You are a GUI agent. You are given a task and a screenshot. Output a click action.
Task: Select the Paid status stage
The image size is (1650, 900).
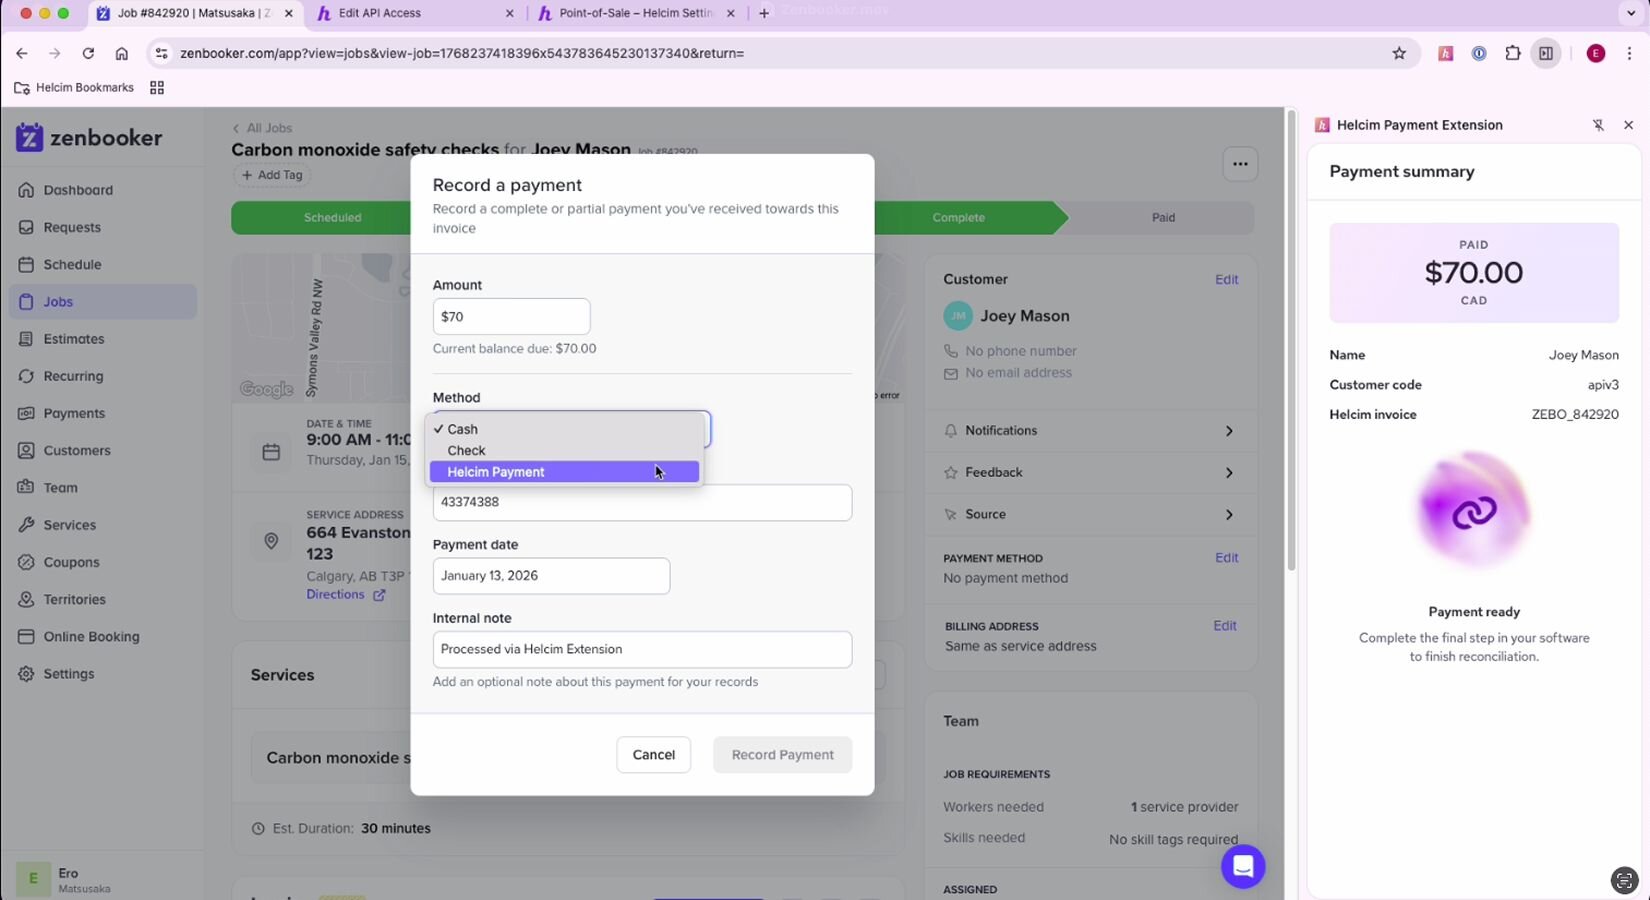[x=1163, y=217]
